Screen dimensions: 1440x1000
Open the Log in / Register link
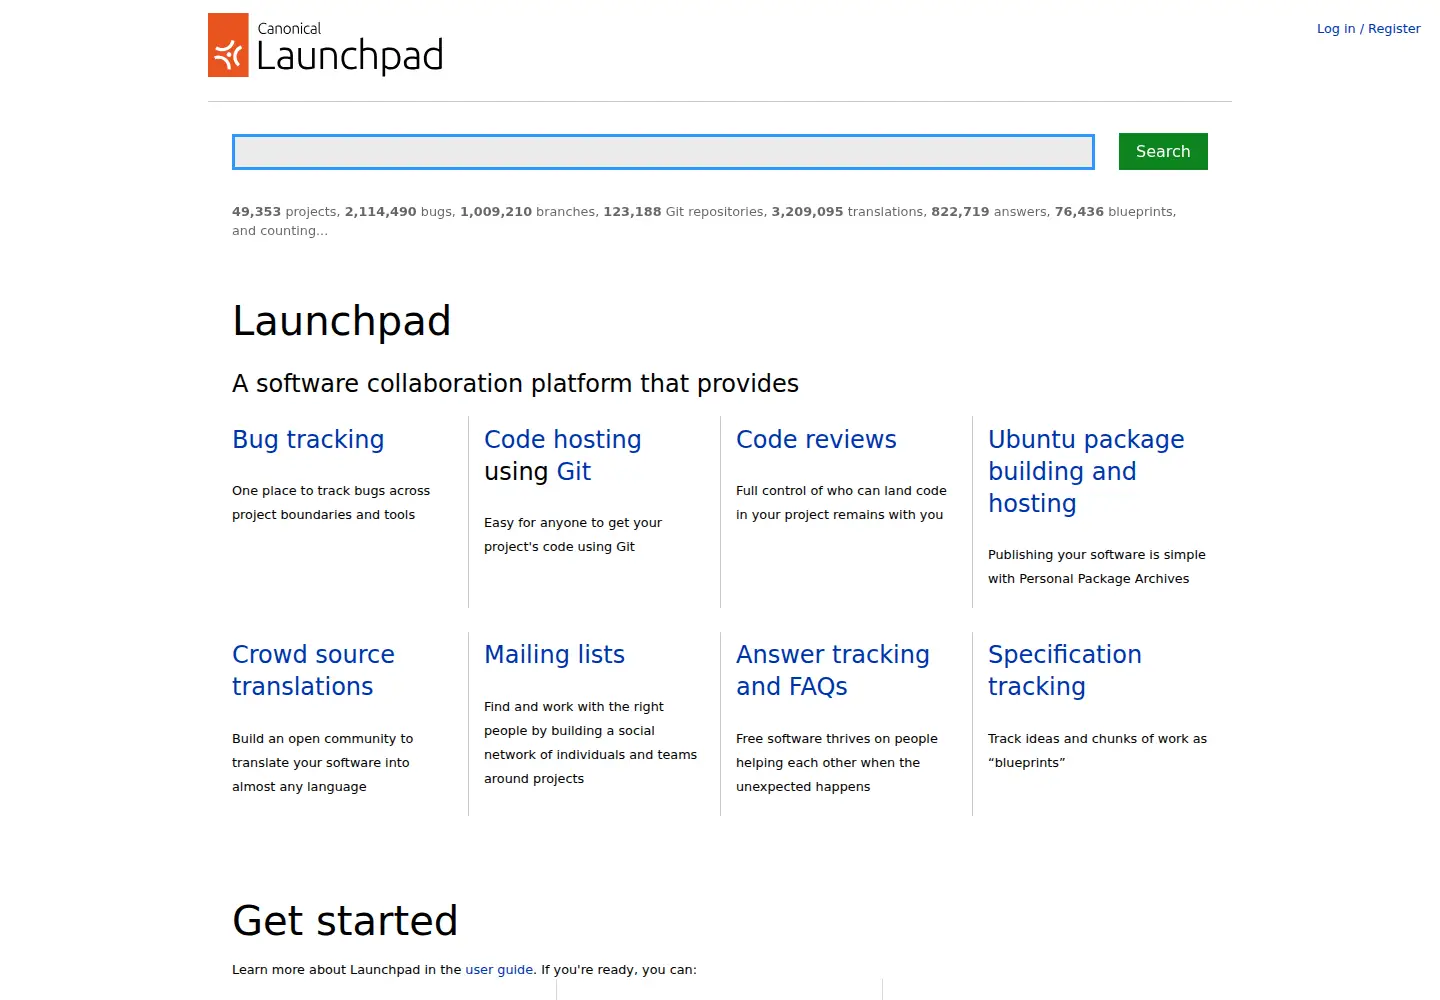click(1368, 29)
